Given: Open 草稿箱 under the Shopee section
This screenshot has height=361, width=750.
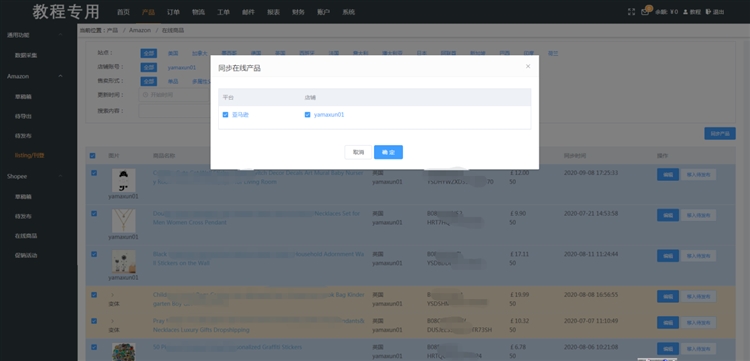Looking at the screenshot, I should 23,197.
